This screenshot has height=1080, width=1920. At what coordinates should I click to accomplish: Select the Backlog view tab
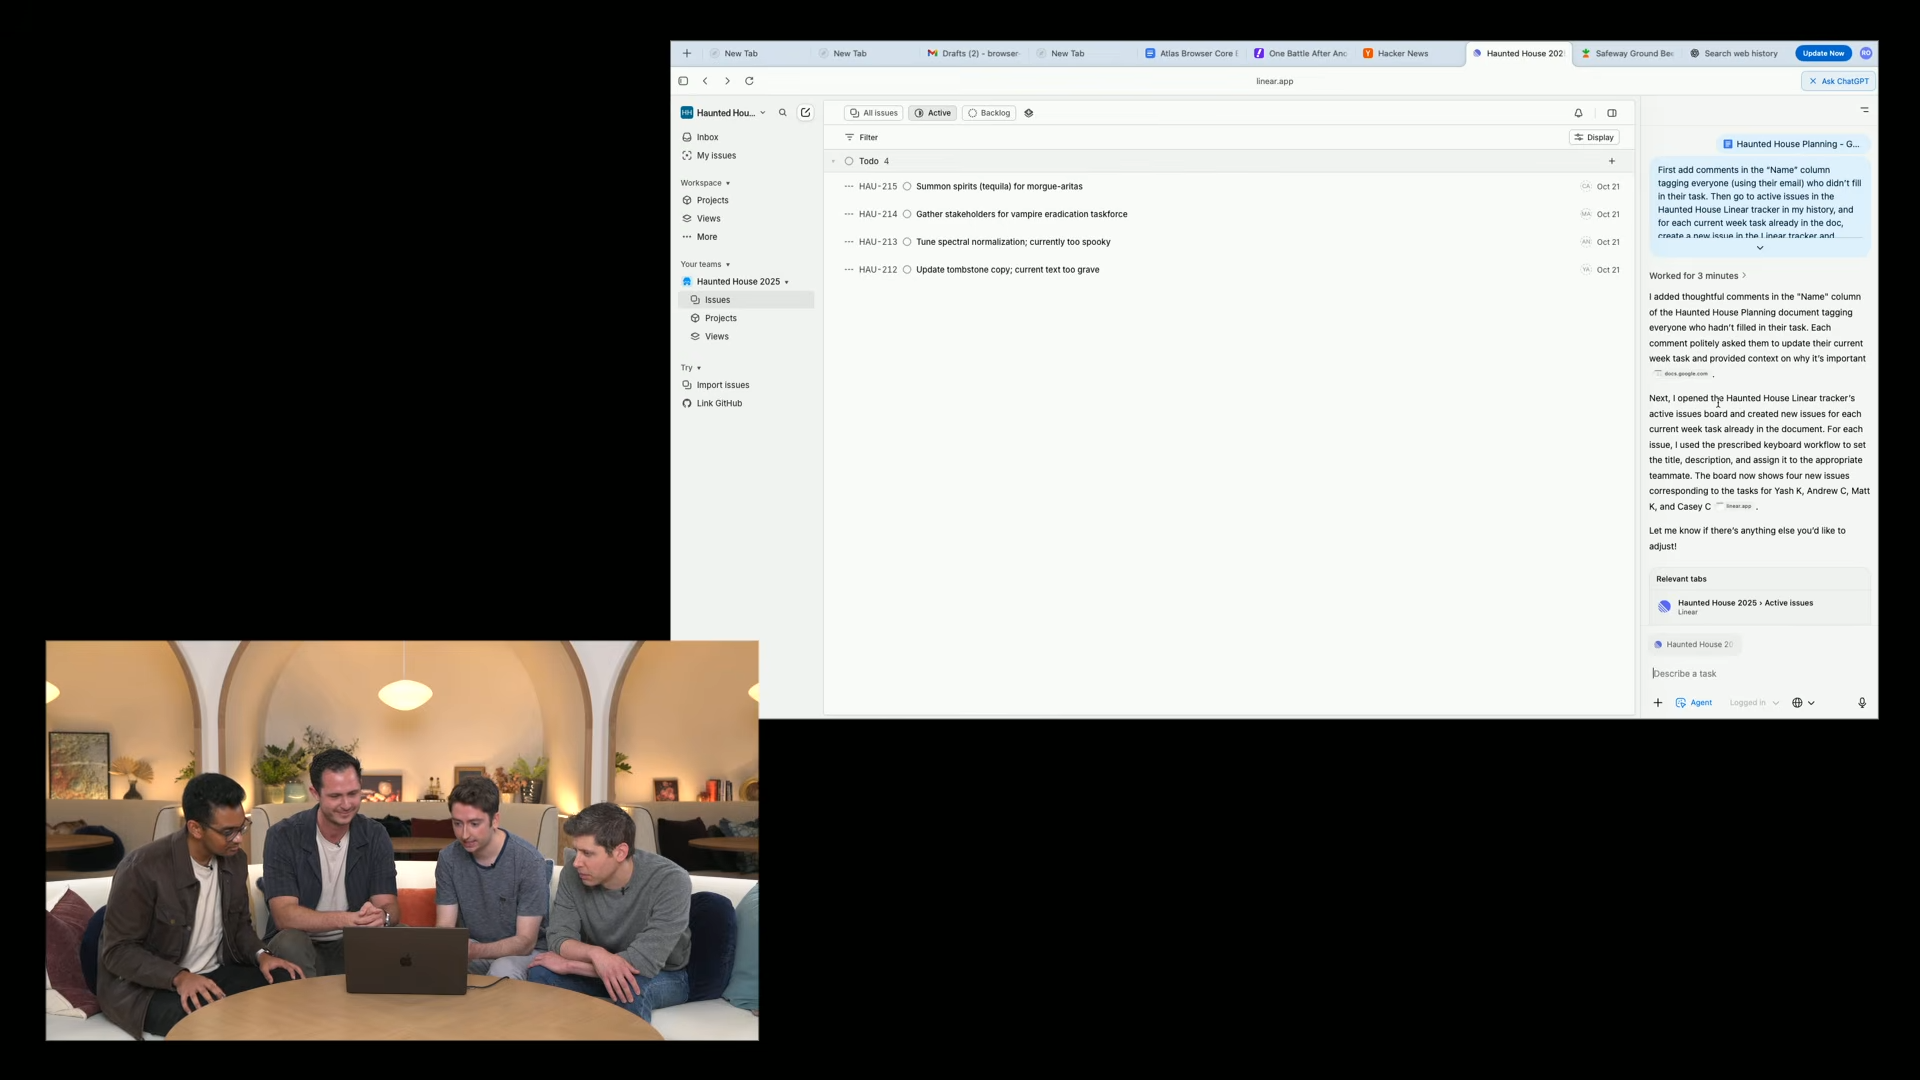[x=989, y=113]
